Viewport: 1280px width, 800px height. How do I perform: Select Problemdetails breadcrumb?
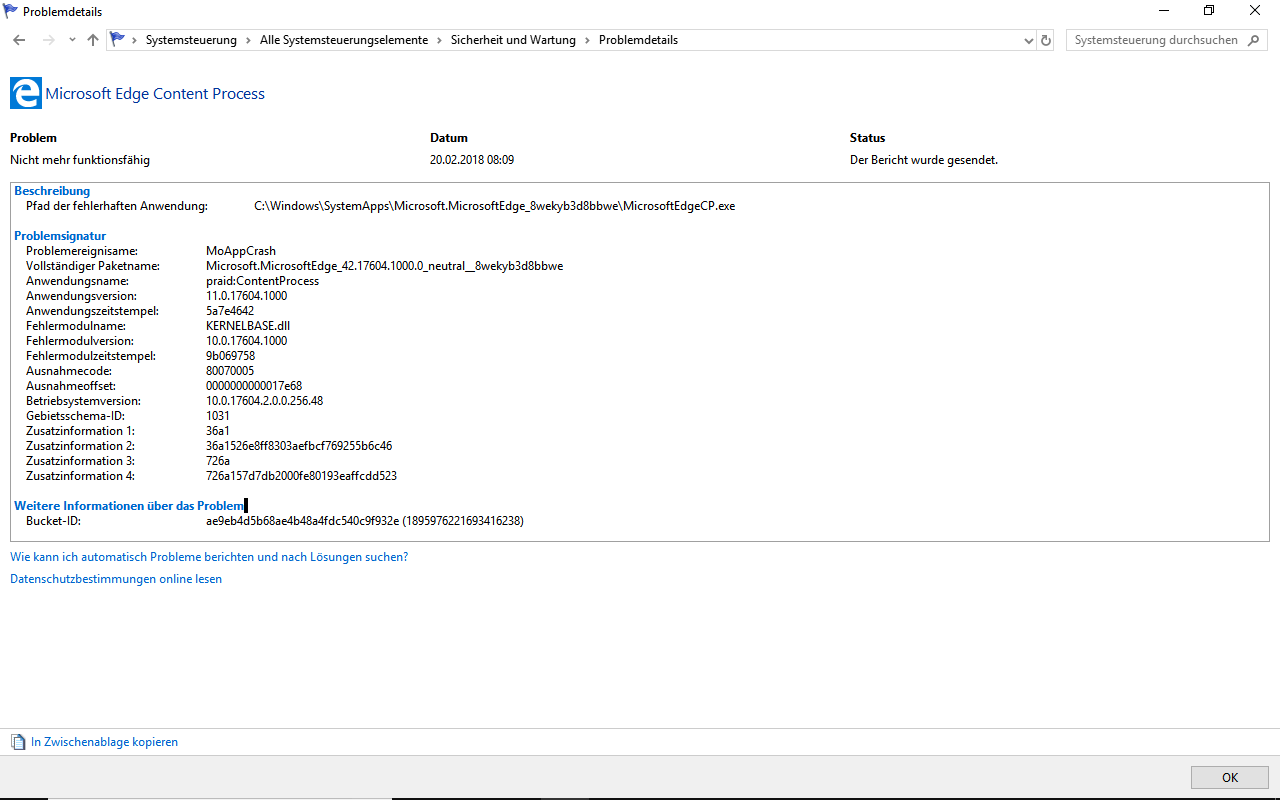pos(638,40)
